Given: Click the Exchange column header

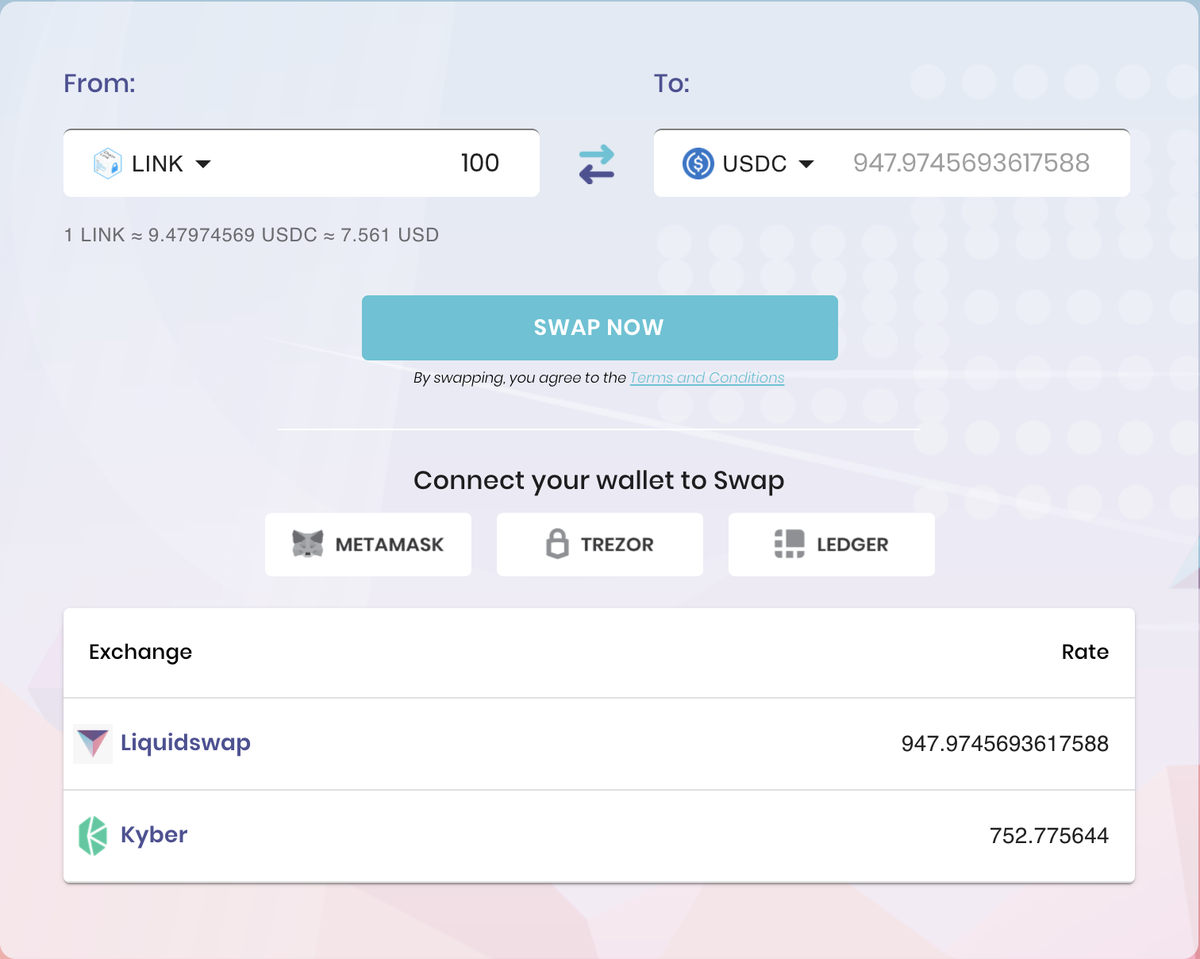Looking at the screenshot, I should tap(140, 652).
